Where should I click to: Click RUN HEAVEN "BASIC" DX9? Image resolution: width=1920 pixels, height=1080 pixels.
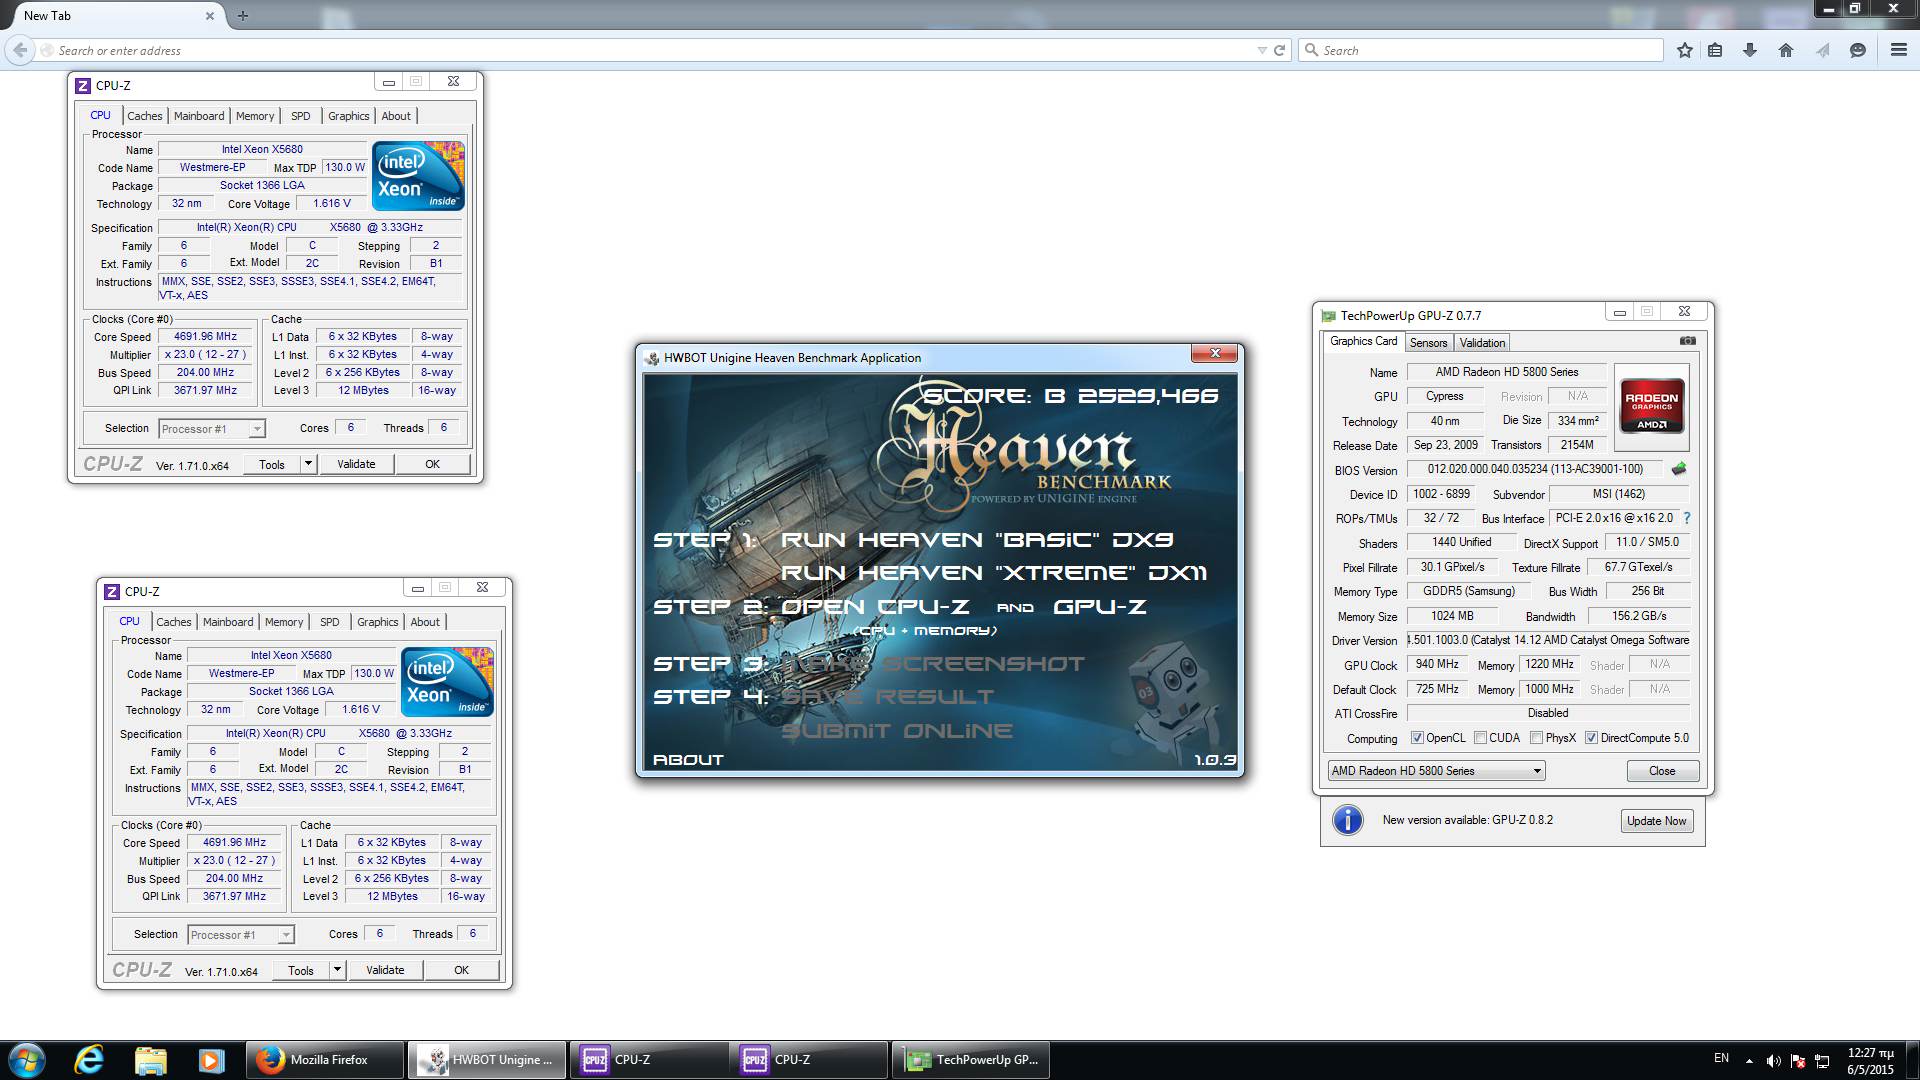pyautogui.click(x=977, y=540)
